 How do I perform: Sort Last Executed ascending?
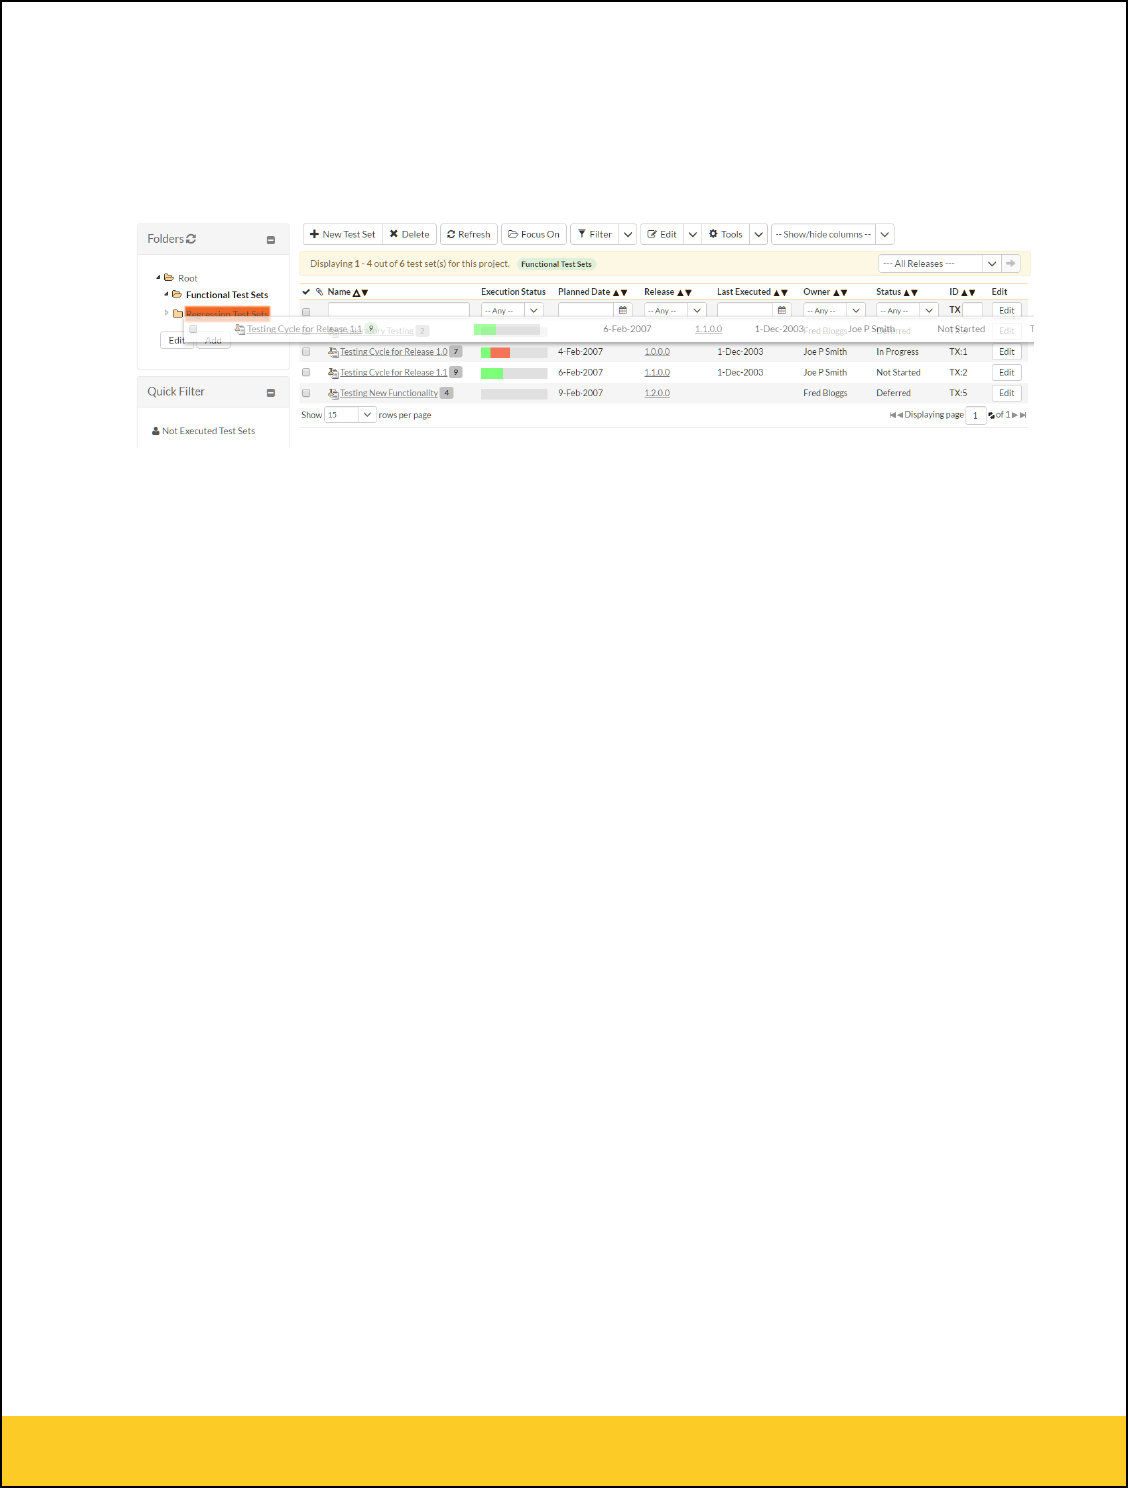(777, 292)
